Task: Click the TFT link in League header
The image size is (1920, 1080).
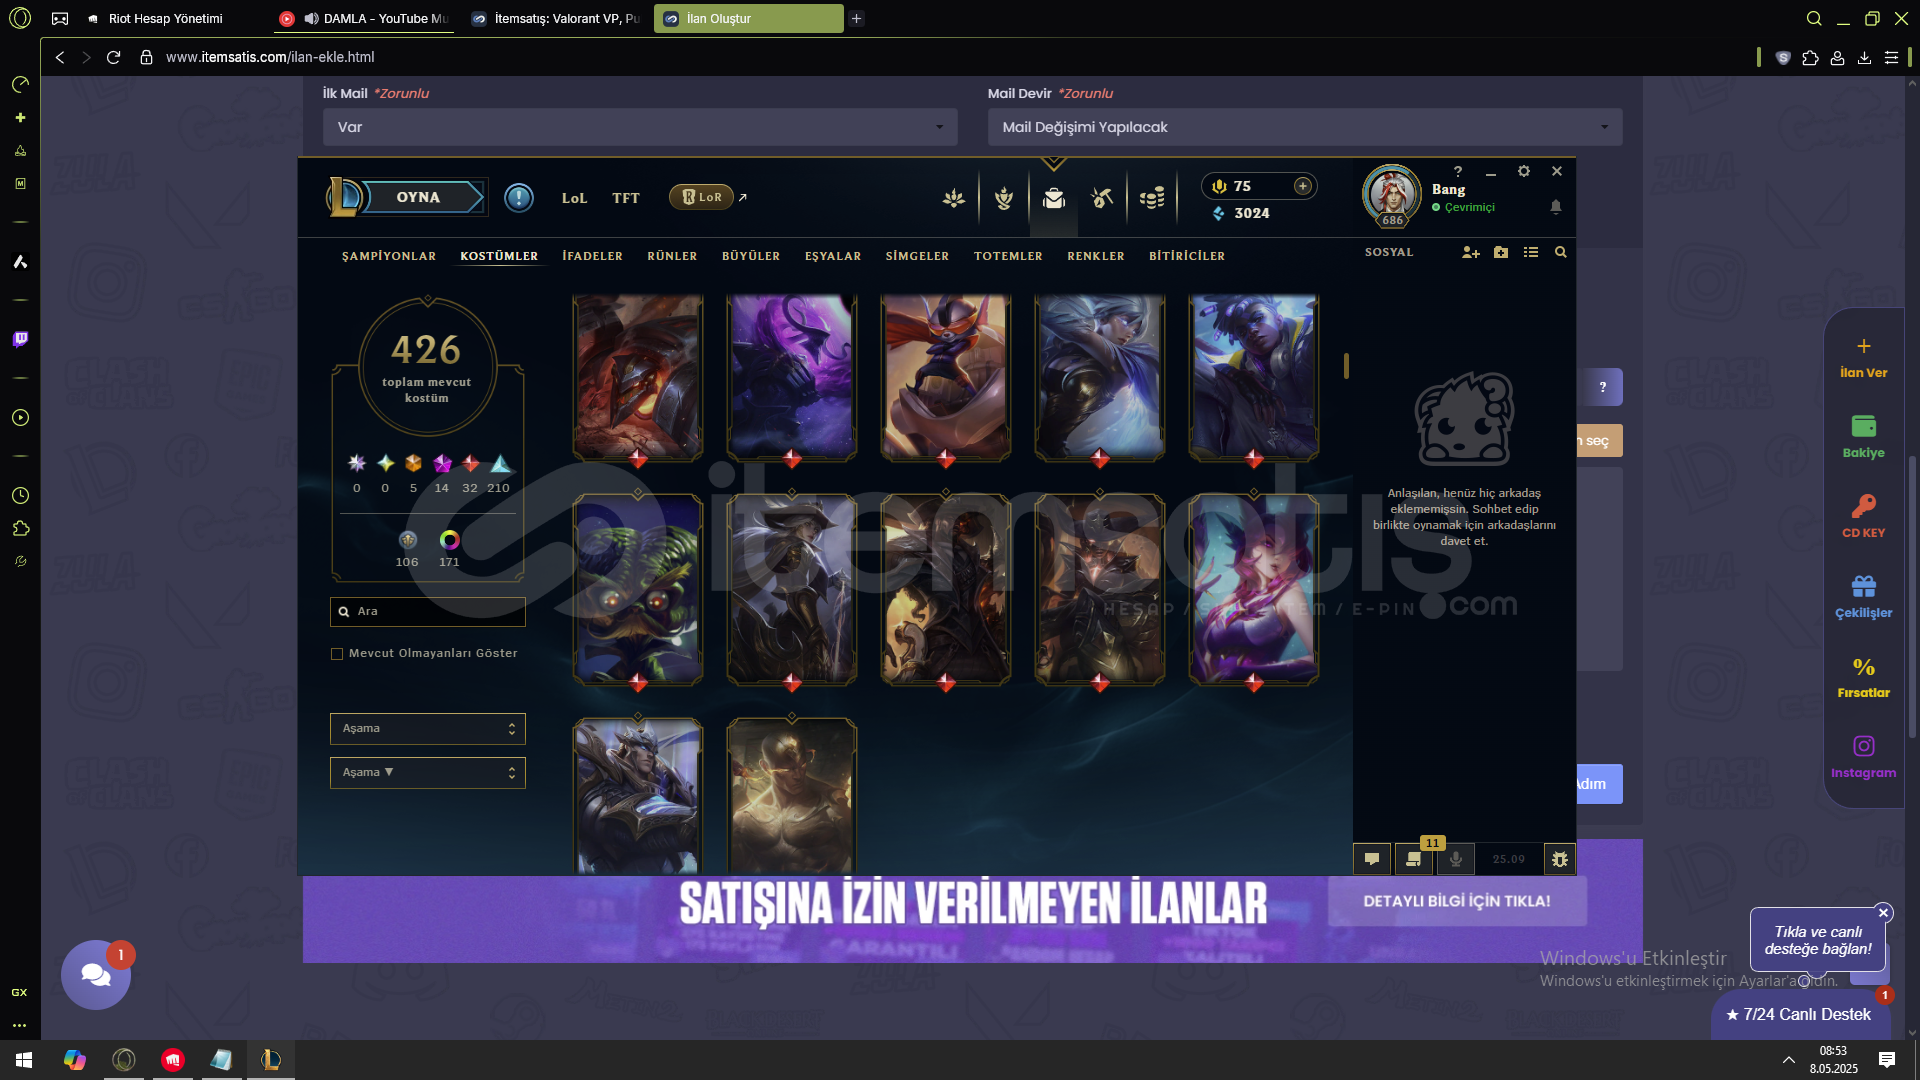Action: pos(626,198)
